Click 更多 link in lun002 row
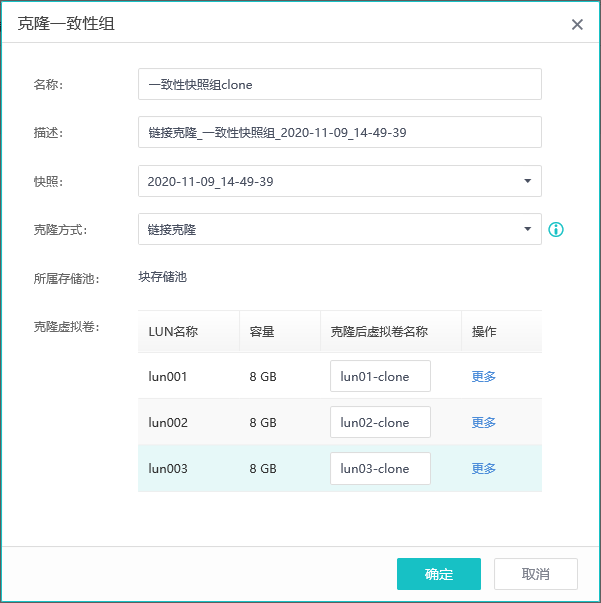 (x=484, y=422)
